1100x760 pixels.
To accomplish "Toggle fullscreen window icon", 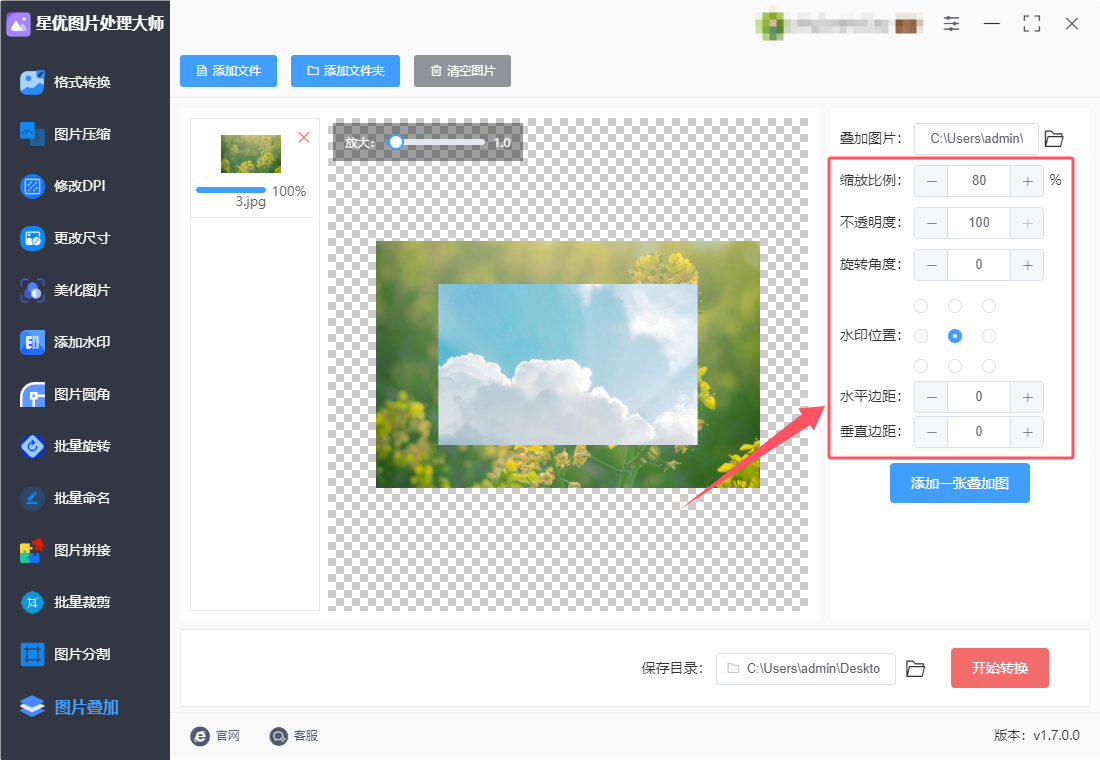I will 1031,24.
